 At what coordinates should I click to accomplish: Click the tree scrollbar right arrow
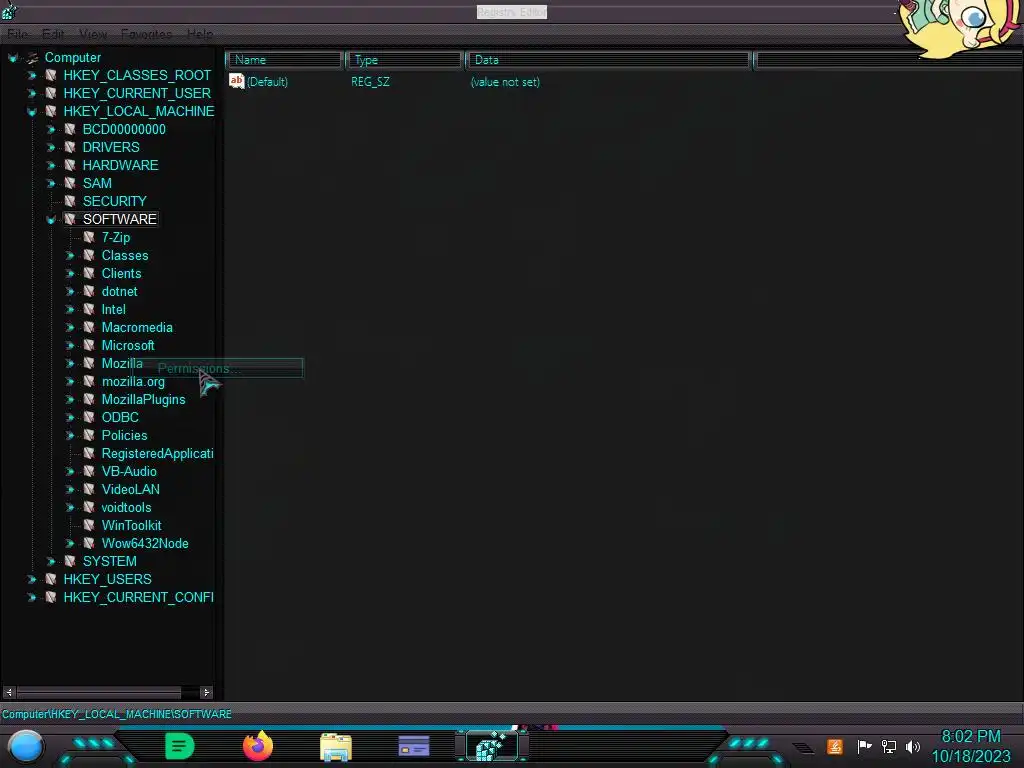tap(206, 692)
